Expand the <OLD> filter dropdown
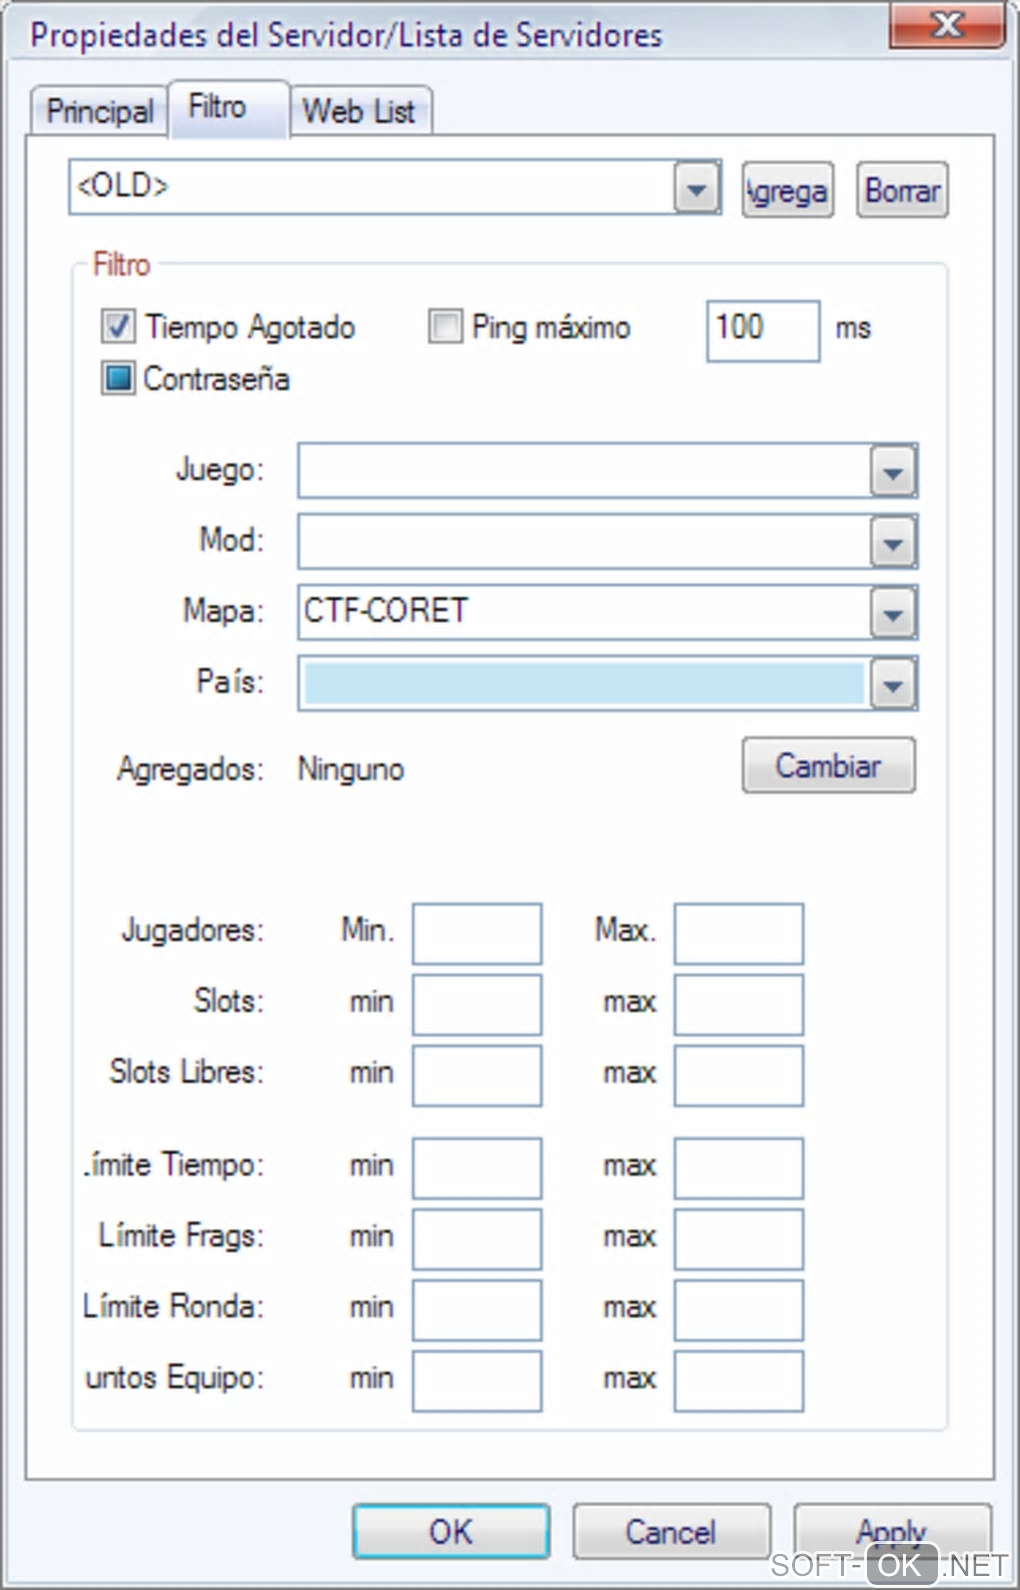This screenshot has height=1590, width=1020. pyautogui.click(x=697, y=187)
